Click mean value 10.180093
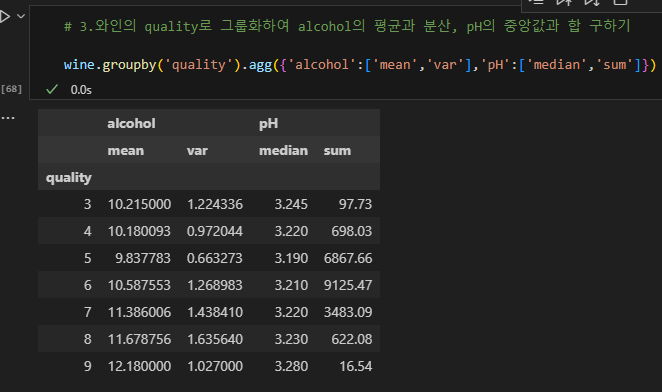This screenshot has height=392, width=662. (x=139, y=231)
